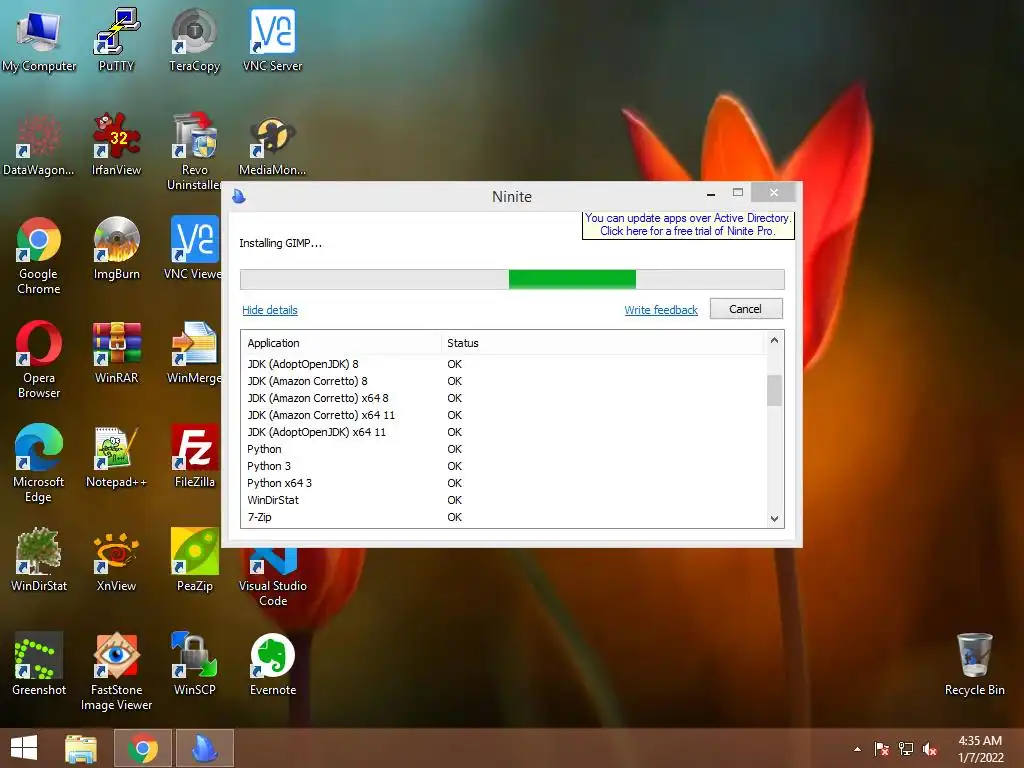
Task: Sort by Application column header
Action: [340, 343]
